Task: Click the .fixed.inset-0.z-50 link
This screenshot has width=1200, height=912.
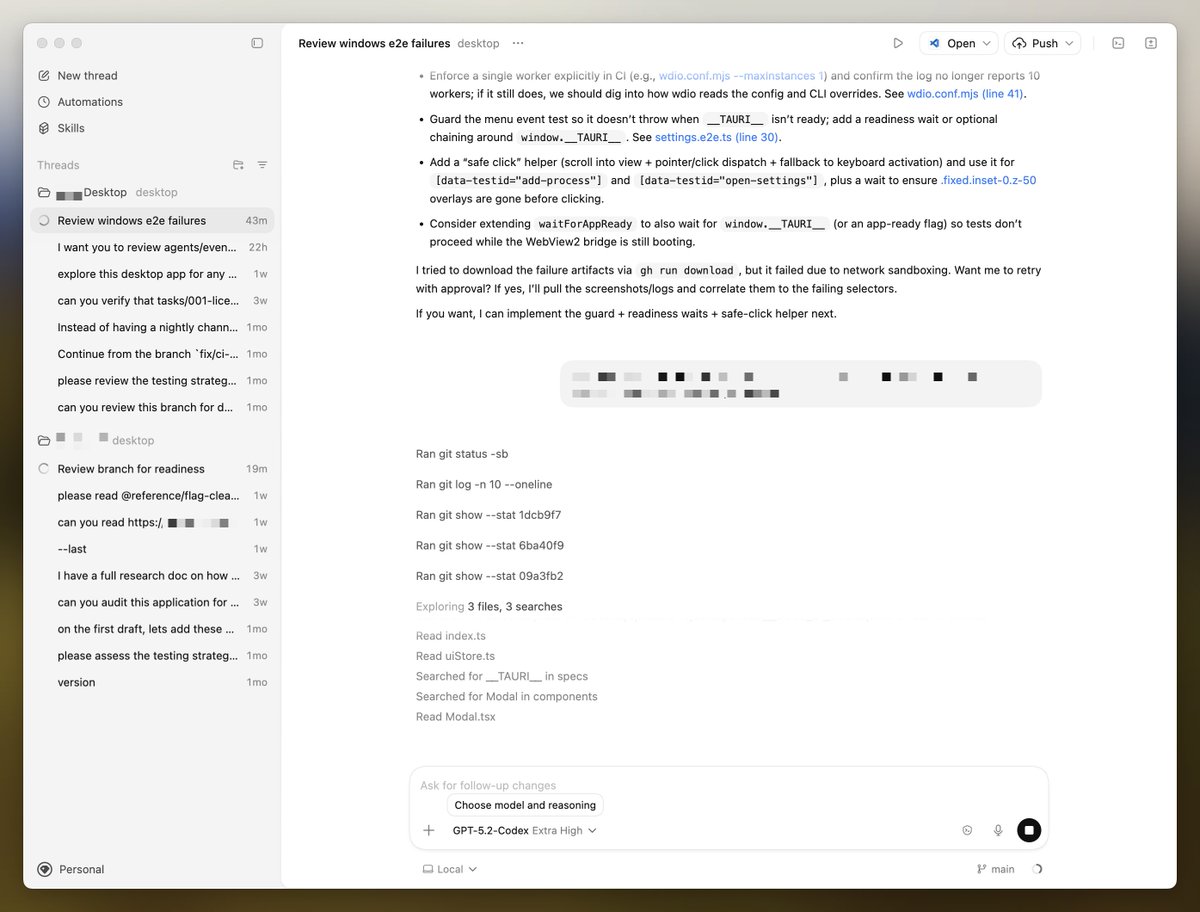Action: pos(988,180)
